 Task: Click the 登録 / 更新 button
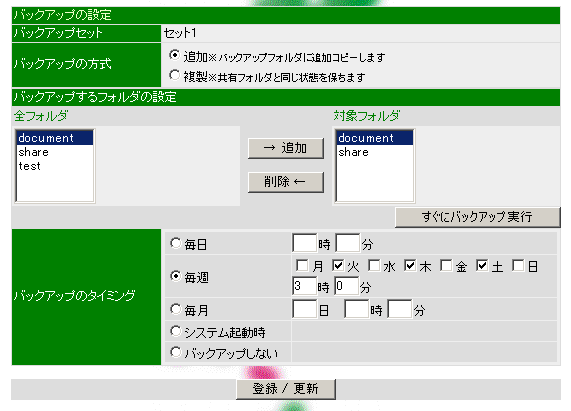(286, 389)
